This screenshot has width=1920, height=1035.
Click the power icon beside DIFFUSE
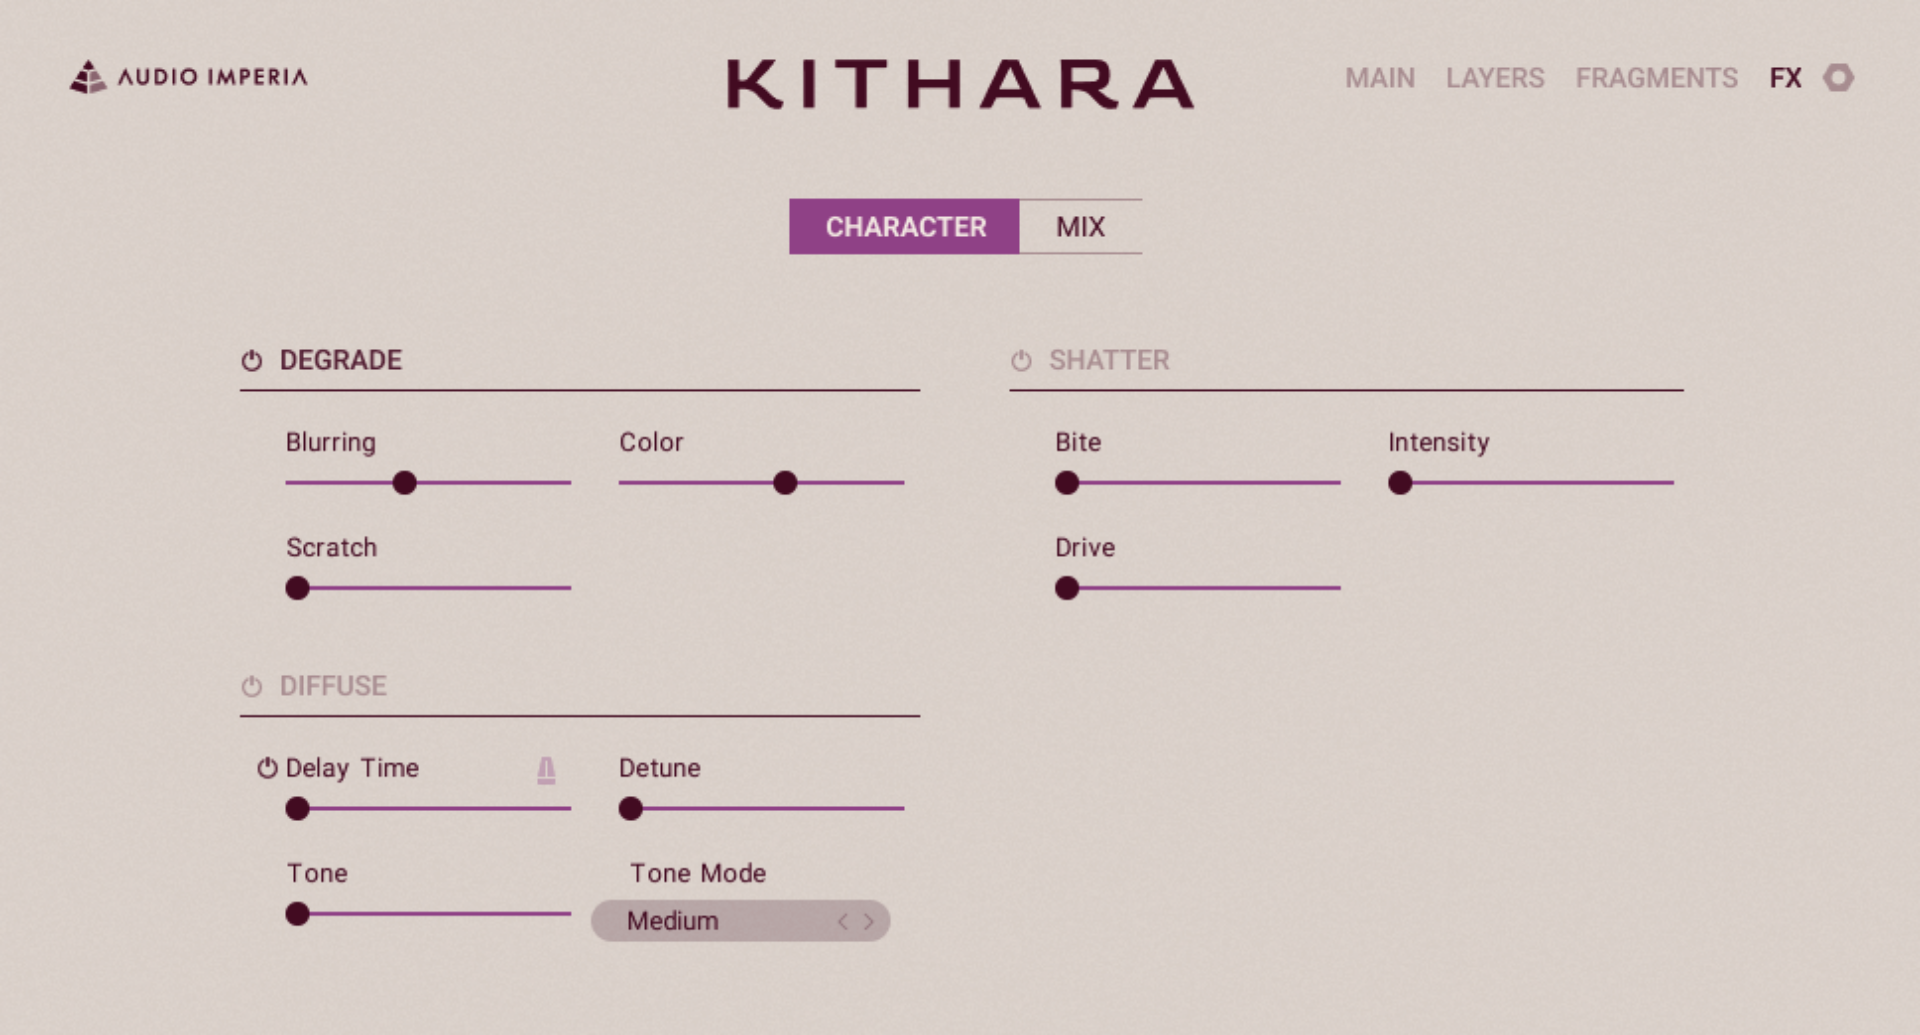(251, 687)
